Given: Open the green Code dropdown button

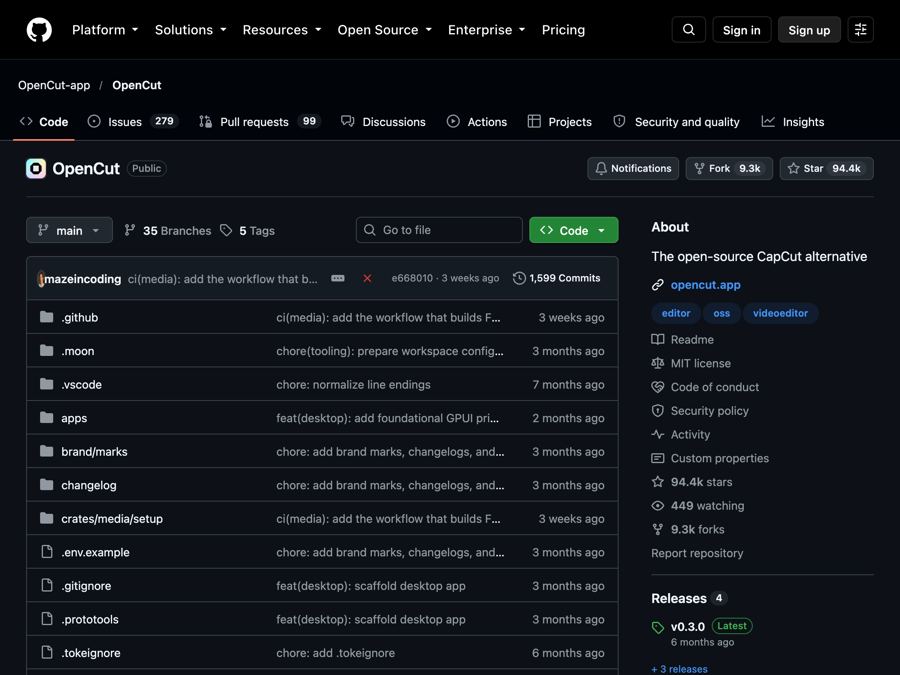Looking at the screenshot, I should (x=573, y=230).
